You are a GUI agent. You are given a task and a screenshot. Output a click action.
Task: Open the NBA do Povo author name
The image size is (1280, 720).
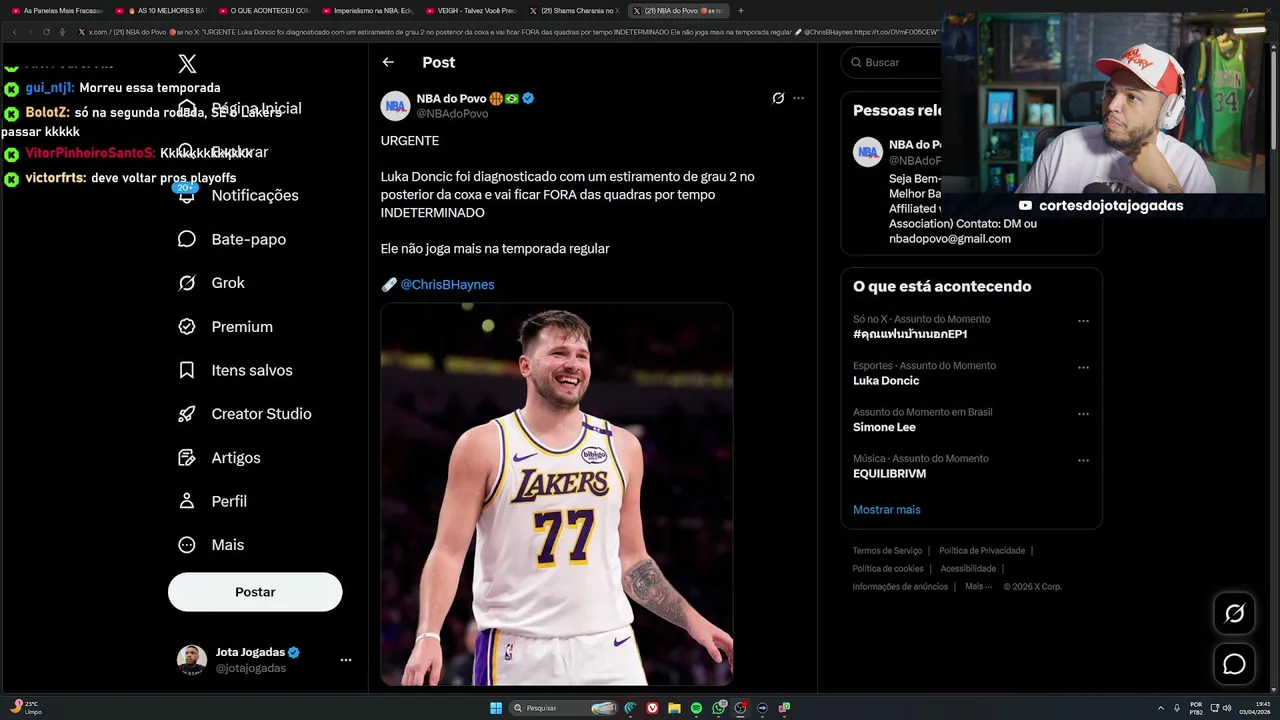tap(451, 98)
